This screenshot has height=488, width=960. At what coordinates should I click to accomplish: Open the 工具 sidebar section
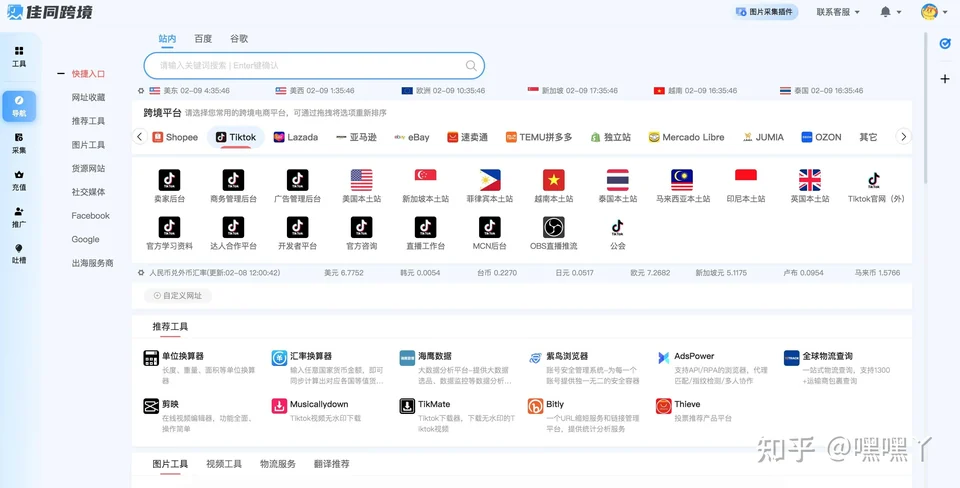(19, 56)
